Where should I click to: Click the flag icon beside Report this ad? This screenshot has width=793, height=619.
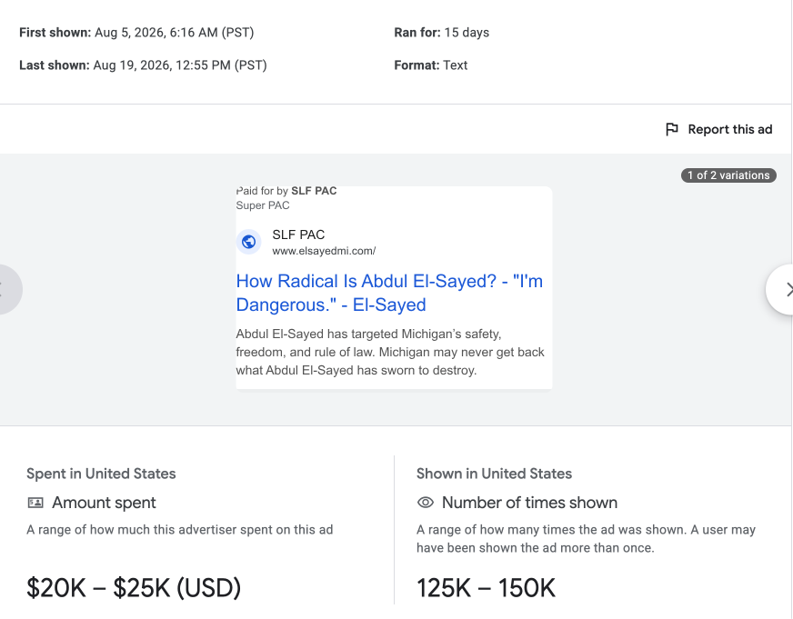672,129
